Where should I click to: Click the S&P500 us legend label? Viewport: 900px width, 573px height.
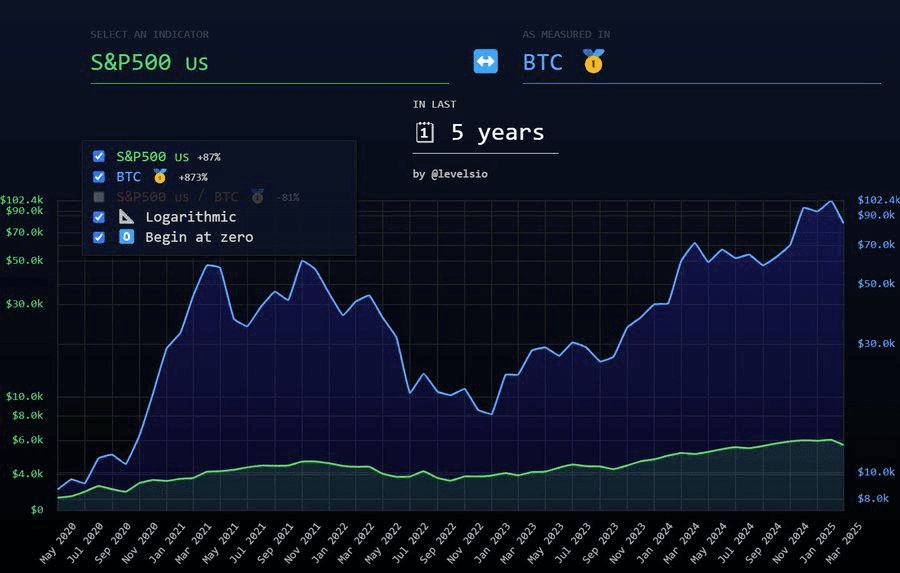click(x=152, y=156)
